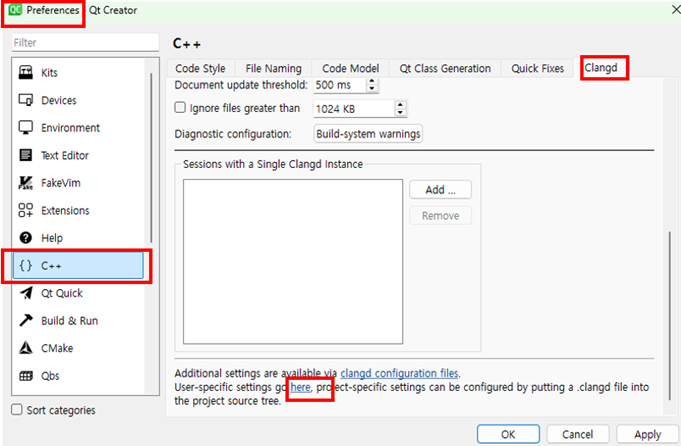Select the Clangd tab
This screenshot has width=681, height=446.
pos(601,68)
